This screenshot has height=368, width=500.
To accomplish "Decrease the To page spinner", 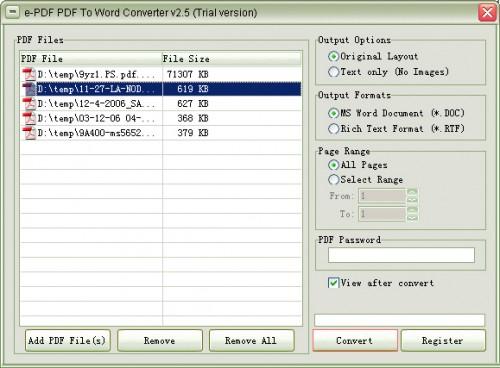I will pos(412,218).
